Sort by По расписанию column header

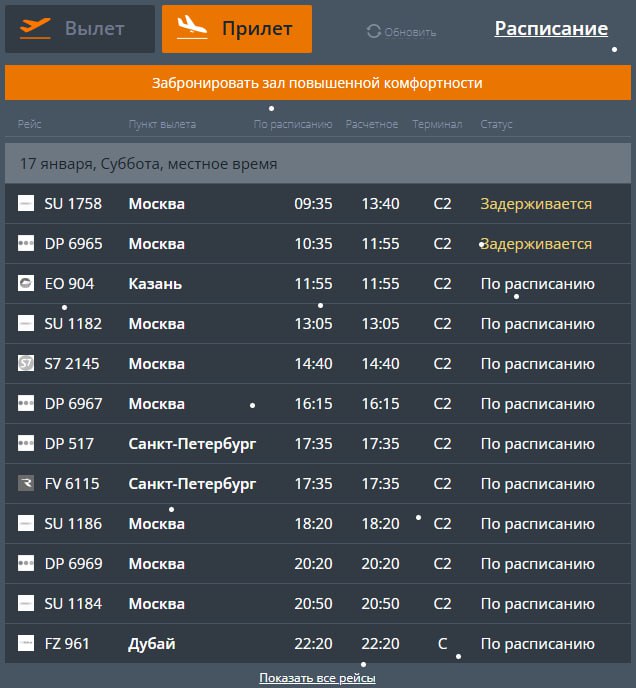point(292,125)
